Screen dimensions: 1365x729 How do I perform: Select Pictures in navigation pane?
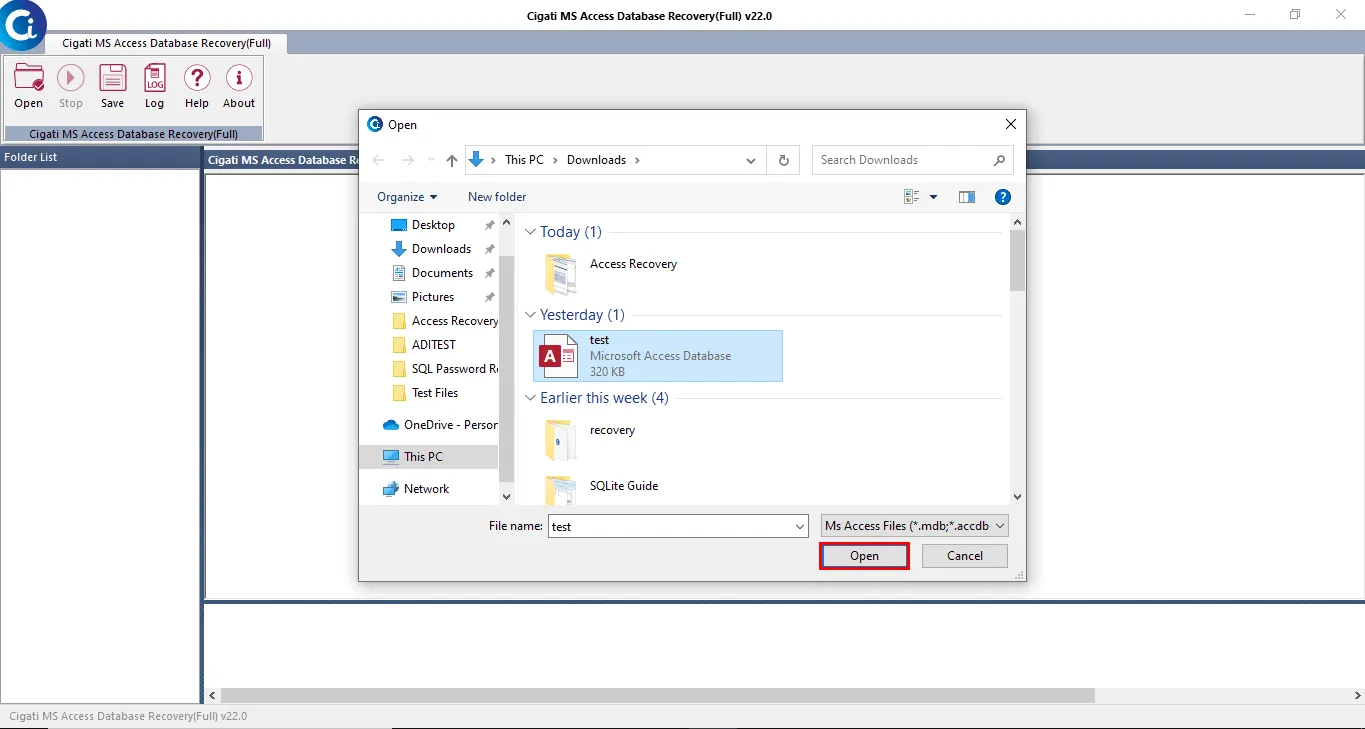pos(433,297)
